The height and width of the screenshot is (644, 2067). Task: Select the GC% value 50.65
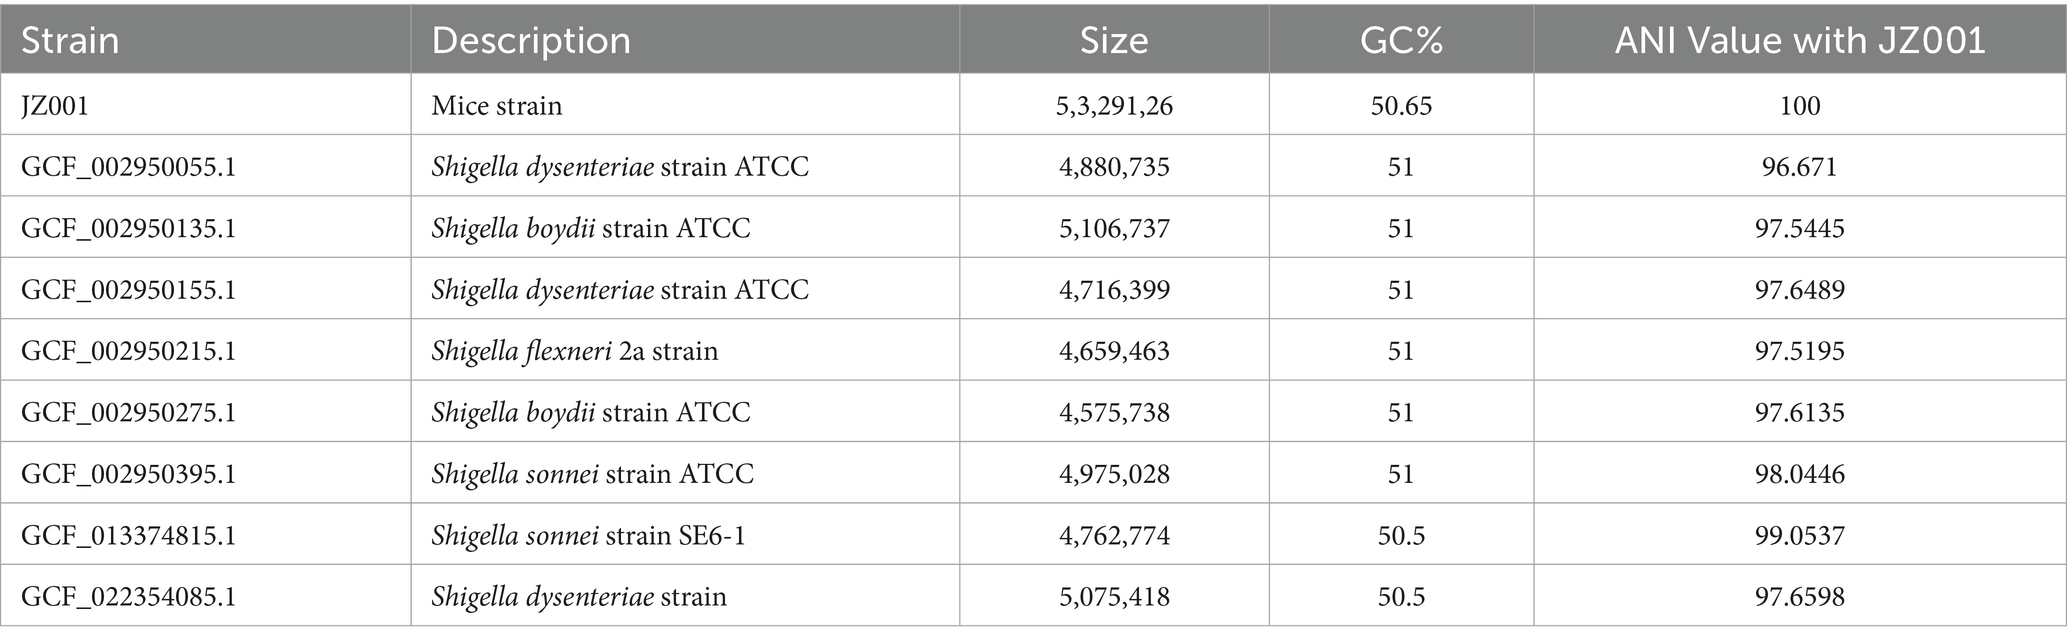click(x=1401, y=105)
